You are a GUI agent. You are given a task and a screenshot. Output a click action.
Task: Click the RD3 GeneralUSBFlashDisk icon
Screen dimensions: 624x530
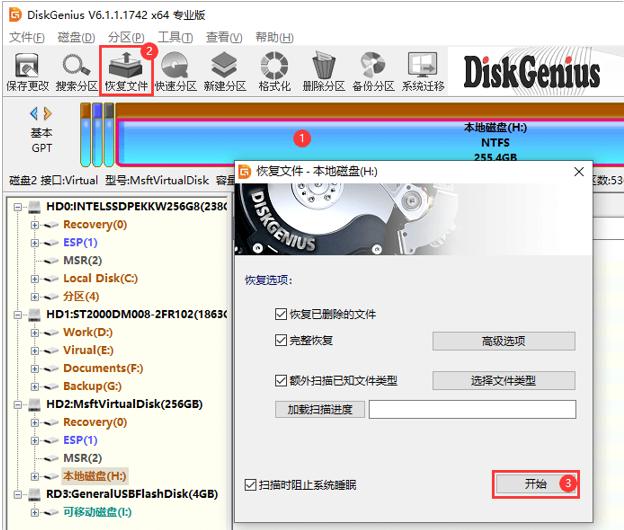pyautogui.click(x=34, y=494)
